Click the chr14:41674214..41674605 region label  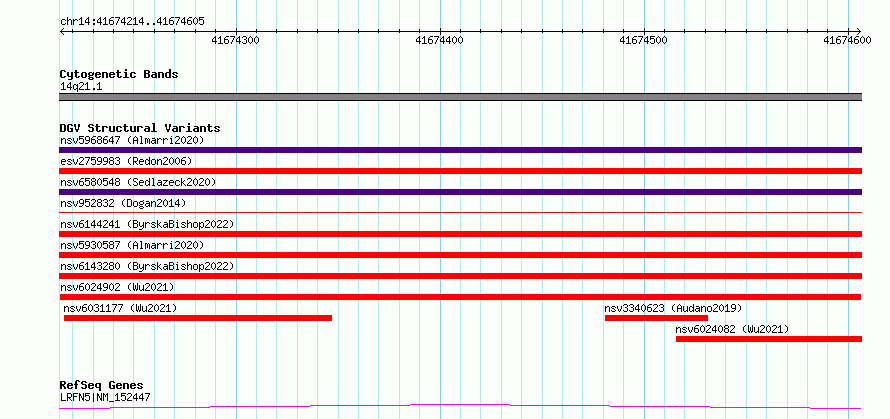(x=132, y=22)
